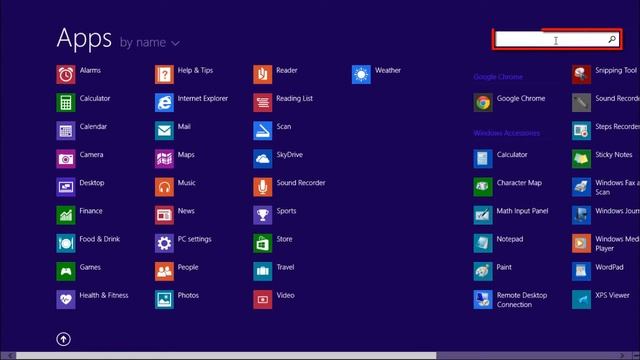Open PC settings gear icon
Screen dimensions: 640x360
pos(164,244)
